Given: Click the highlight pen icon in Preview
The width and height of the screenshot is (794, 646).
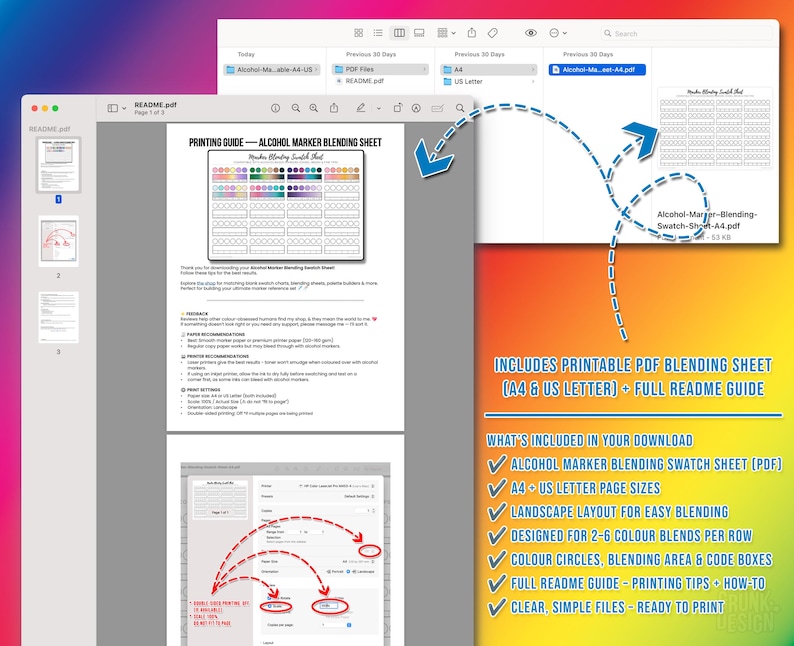Looking at the screenshot, I should pos(361,108).
